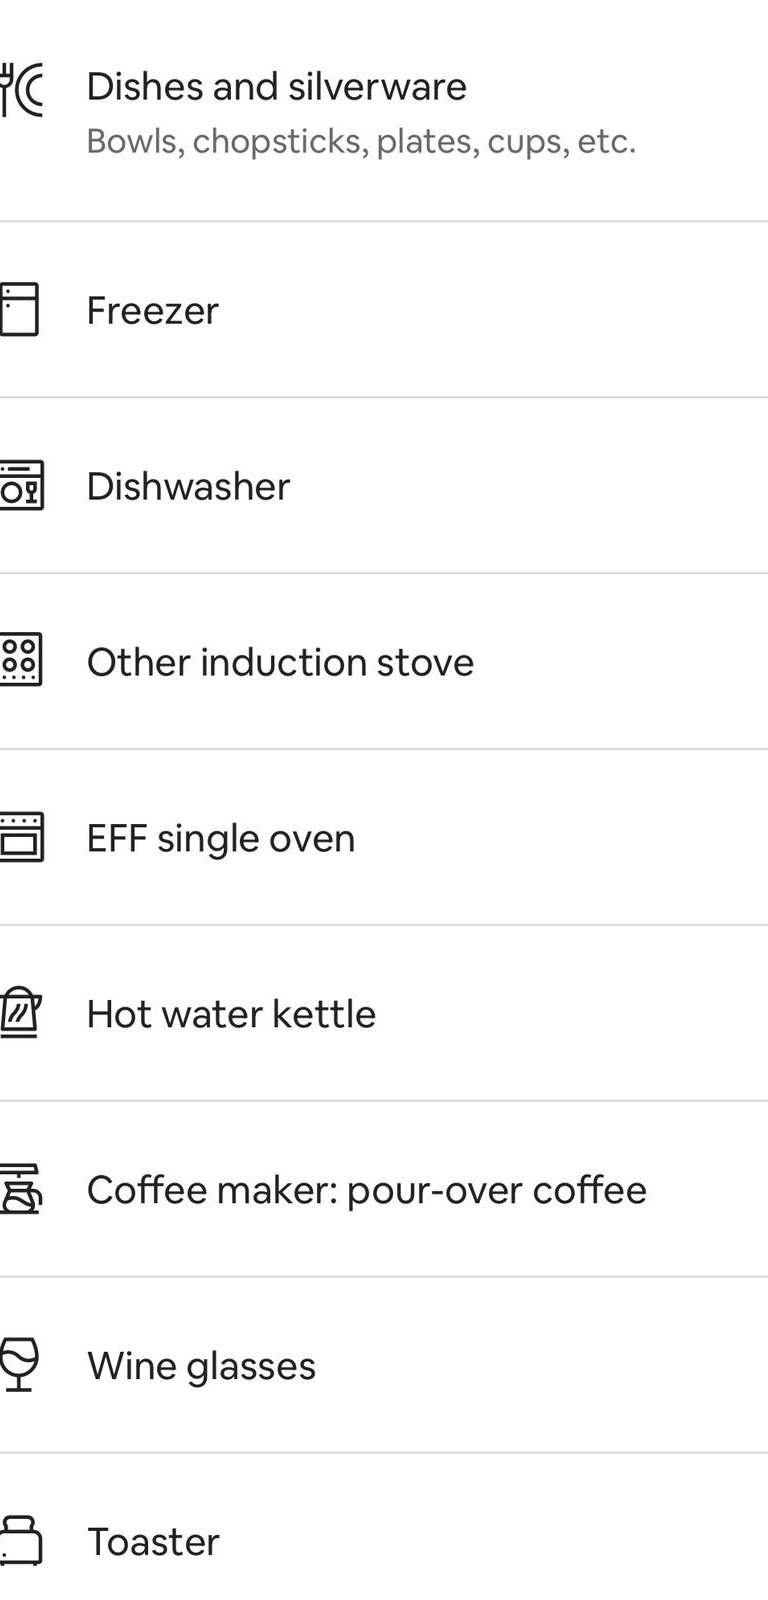The height and width of the screenshot is (1600, 768).
Task: Tap the Other induction stove label
Action: (280, 662)
